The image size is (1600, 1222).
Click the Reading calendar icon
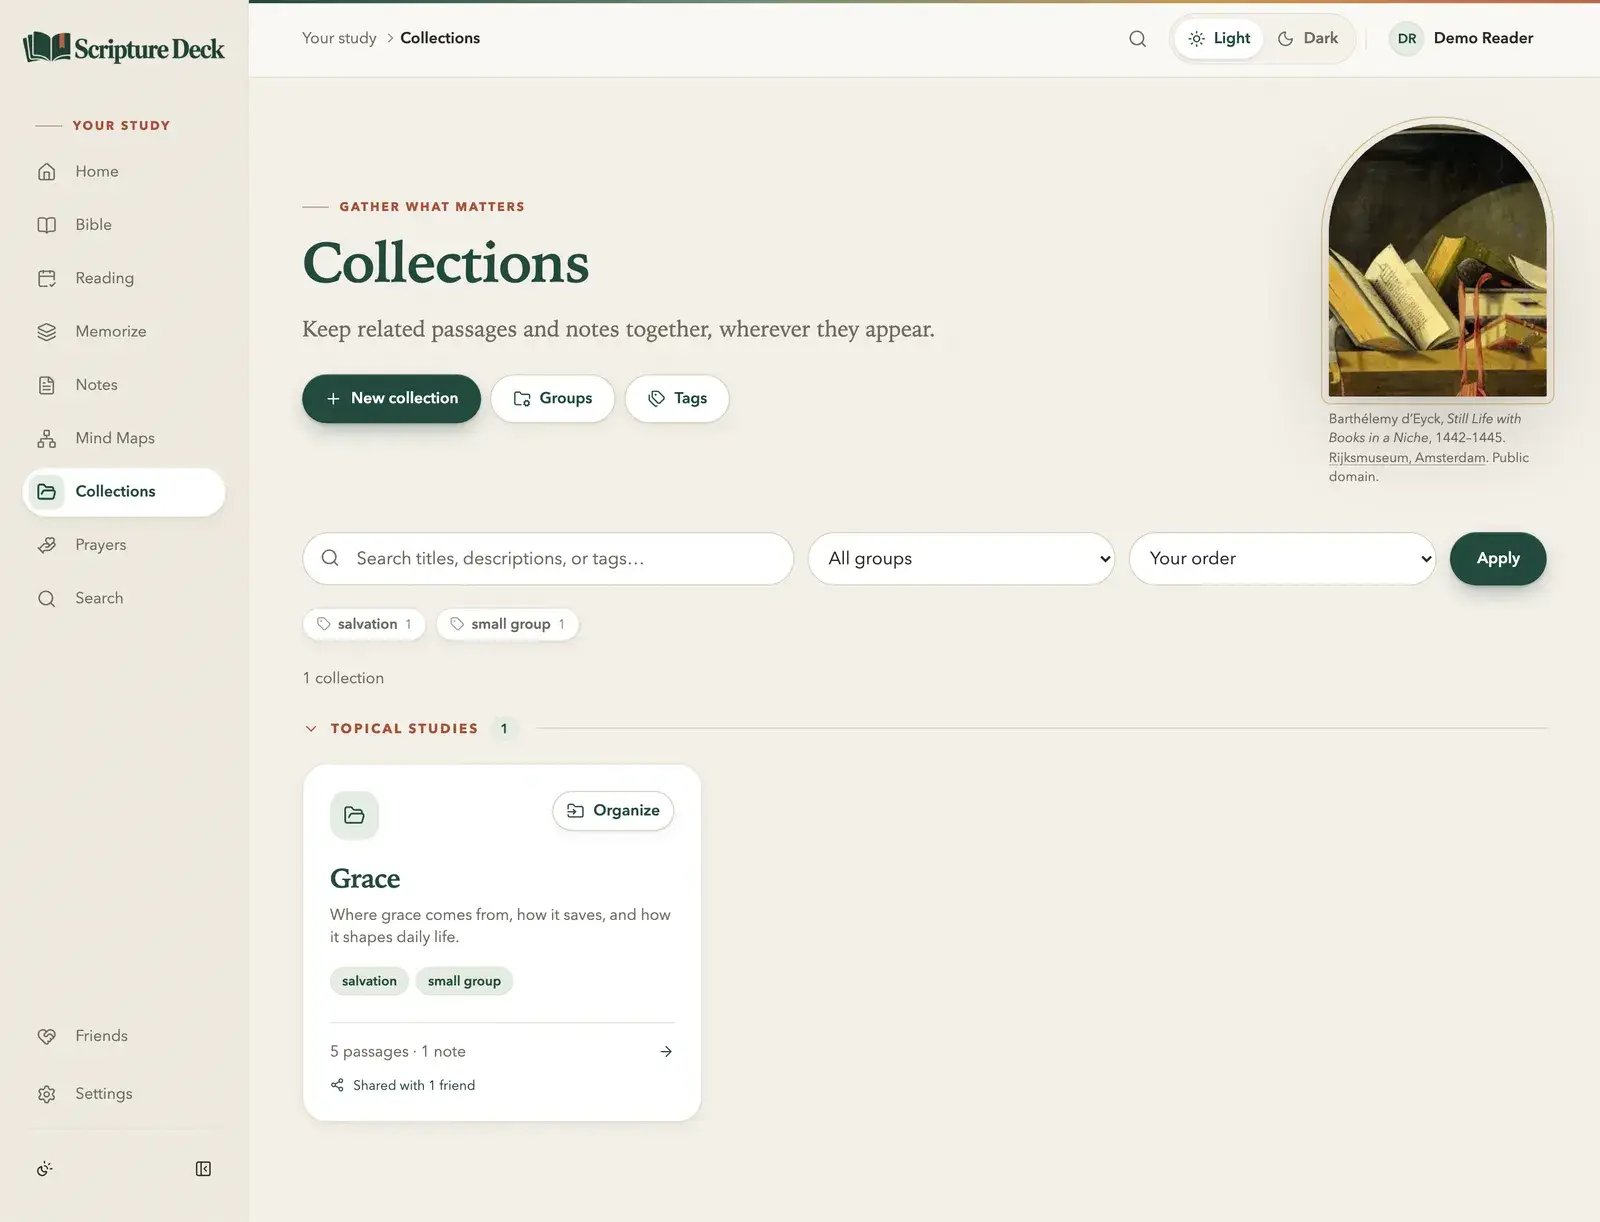(47, 278)
